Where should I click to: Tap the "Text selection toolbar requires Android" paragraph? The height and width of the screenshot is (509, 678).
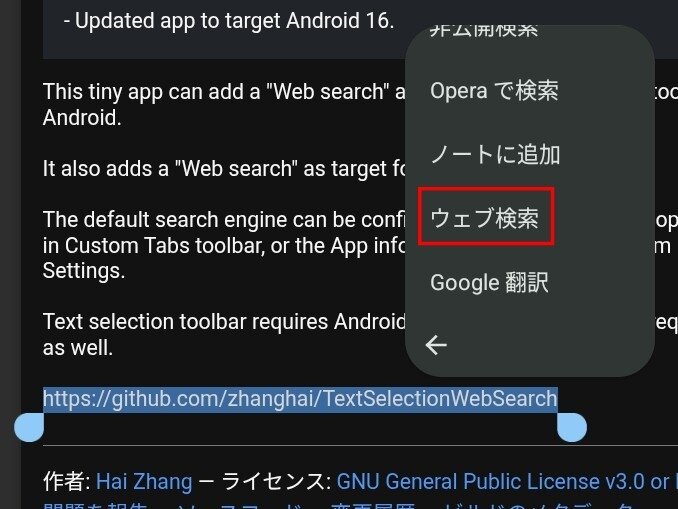224,334
